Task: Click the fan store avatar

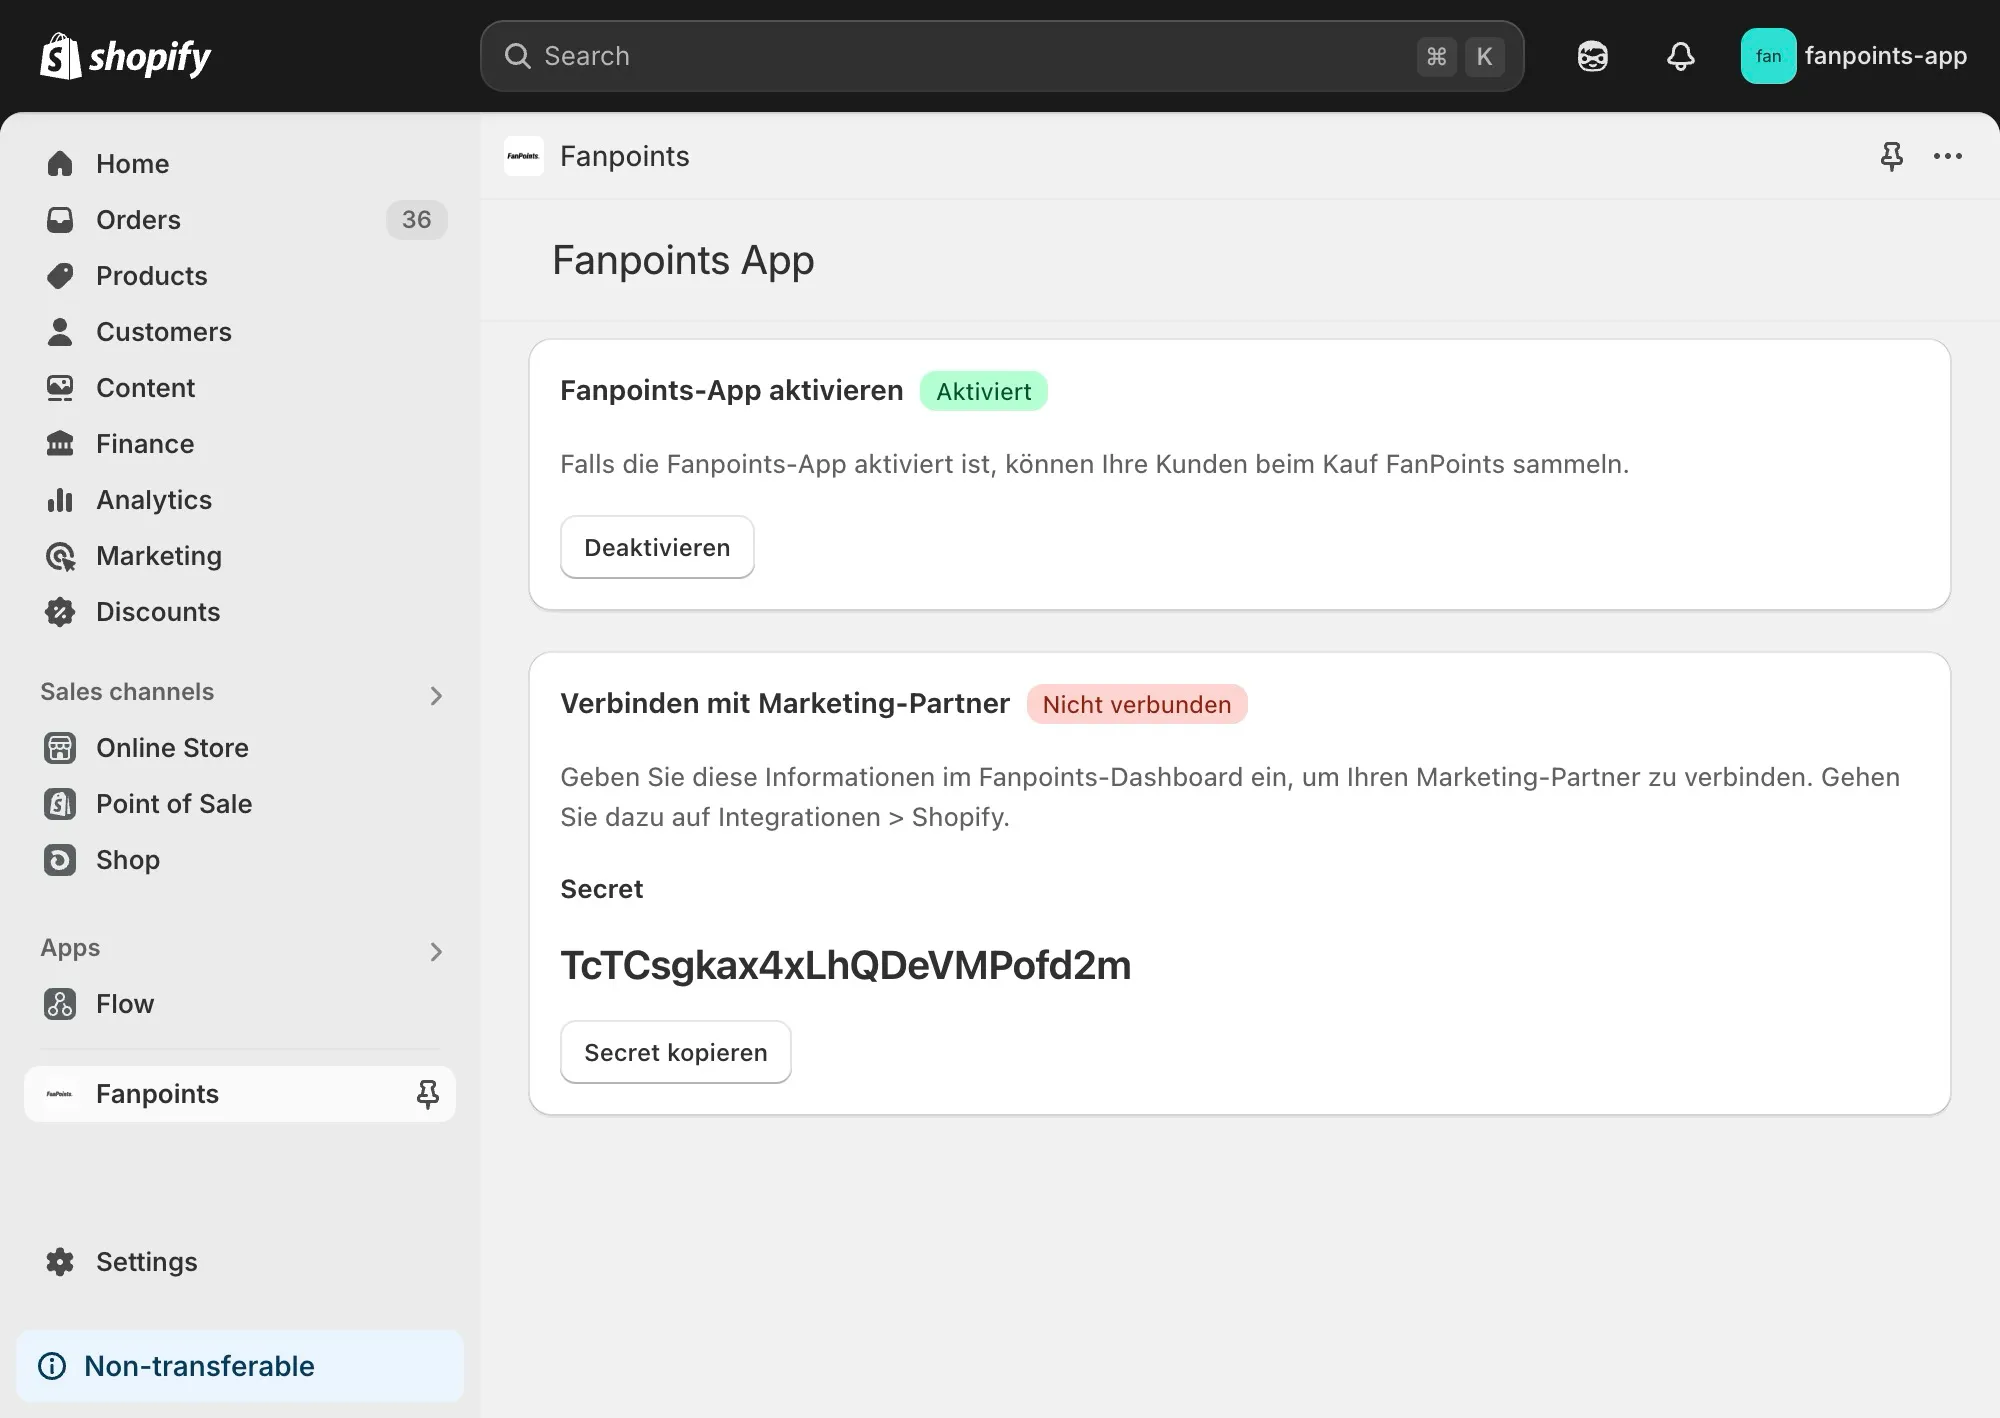Action: (x=1768, y=56)
